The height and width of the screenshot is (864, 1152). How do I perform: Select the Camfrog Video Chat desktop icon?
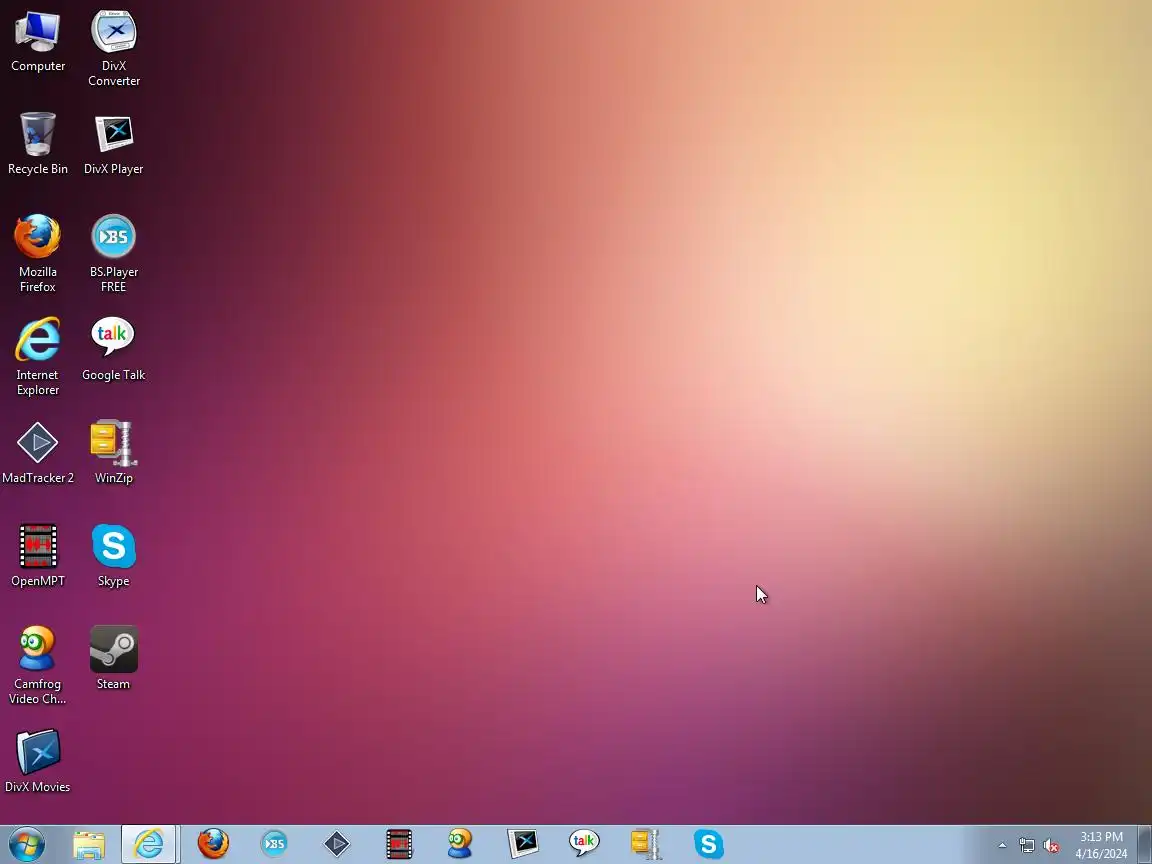coord(37,666)
